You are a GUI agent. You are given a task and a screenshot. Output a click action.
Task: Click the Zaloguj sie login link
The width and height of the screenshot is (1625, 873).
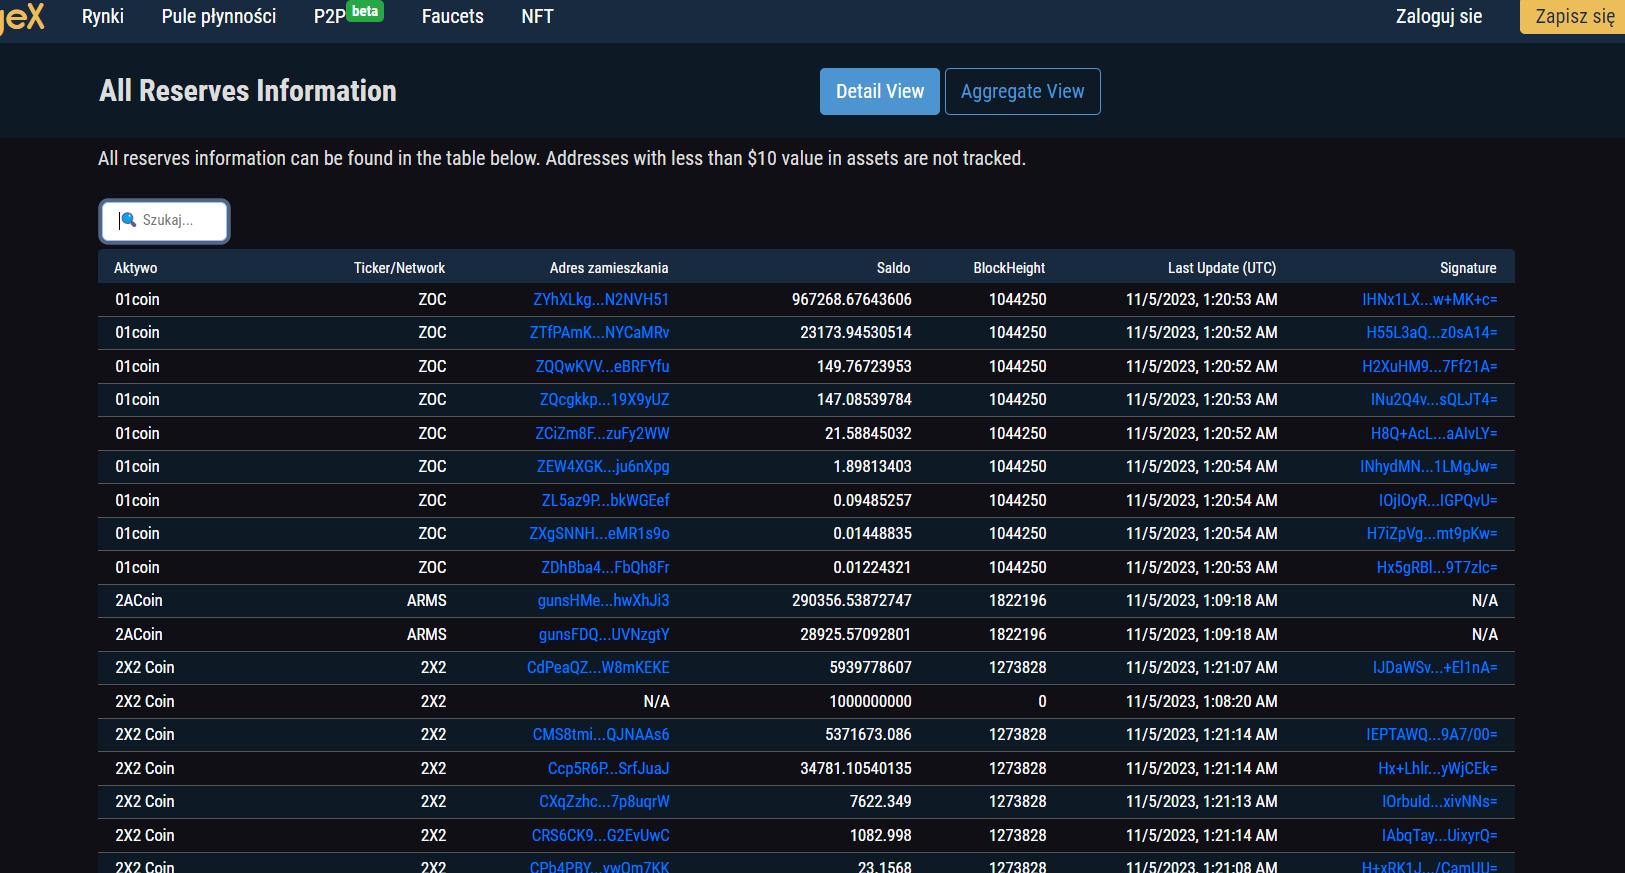coord(1438,17)
